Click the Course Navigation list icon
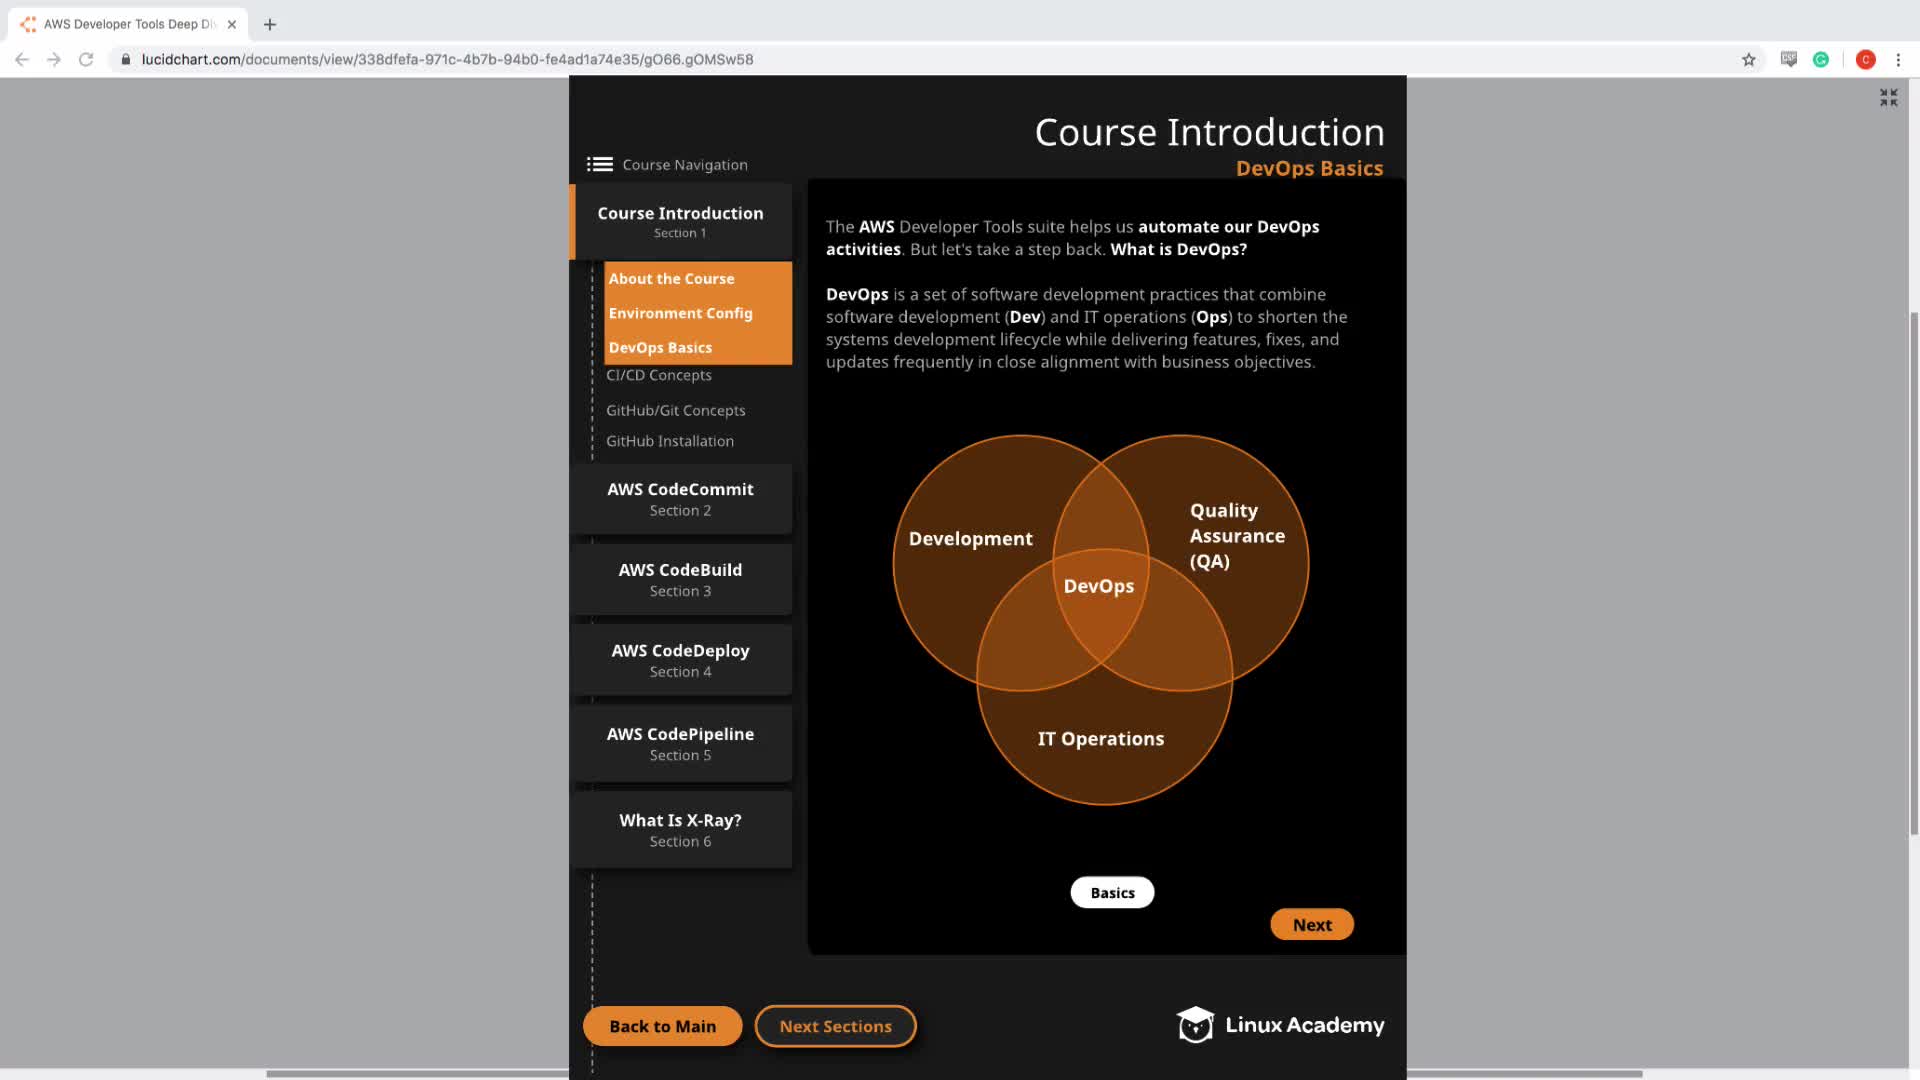Screen dimensions: 1920x1080 (600, 164)
